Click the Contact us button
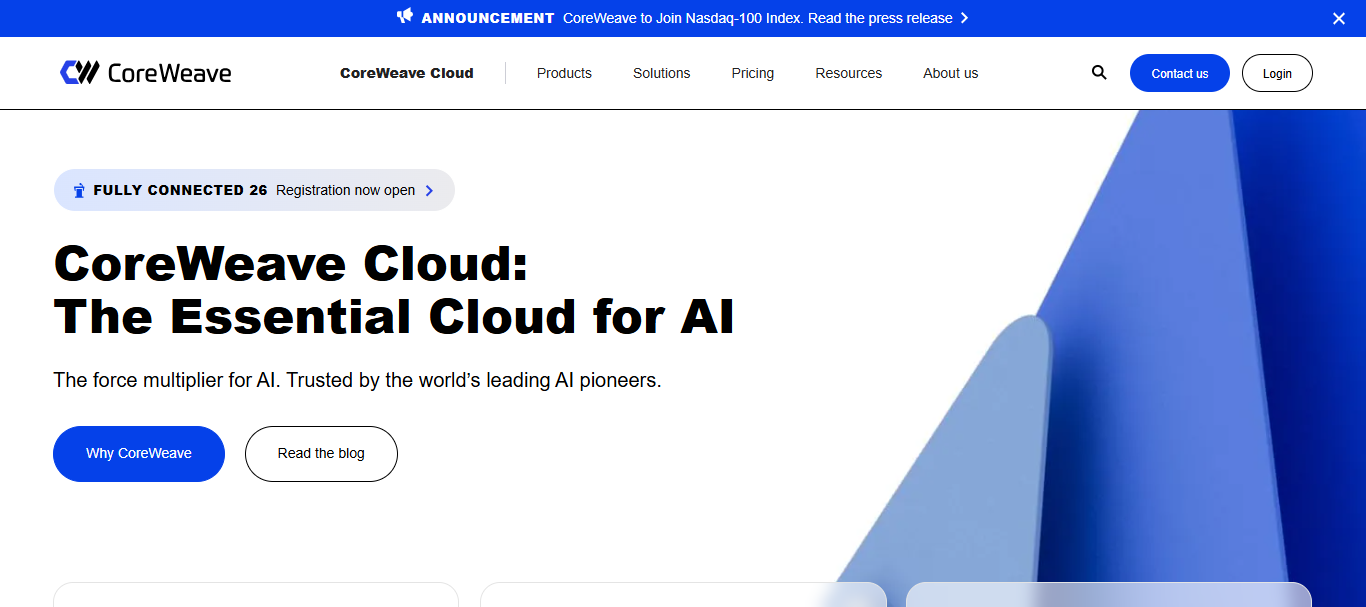 coord(1180,73)
